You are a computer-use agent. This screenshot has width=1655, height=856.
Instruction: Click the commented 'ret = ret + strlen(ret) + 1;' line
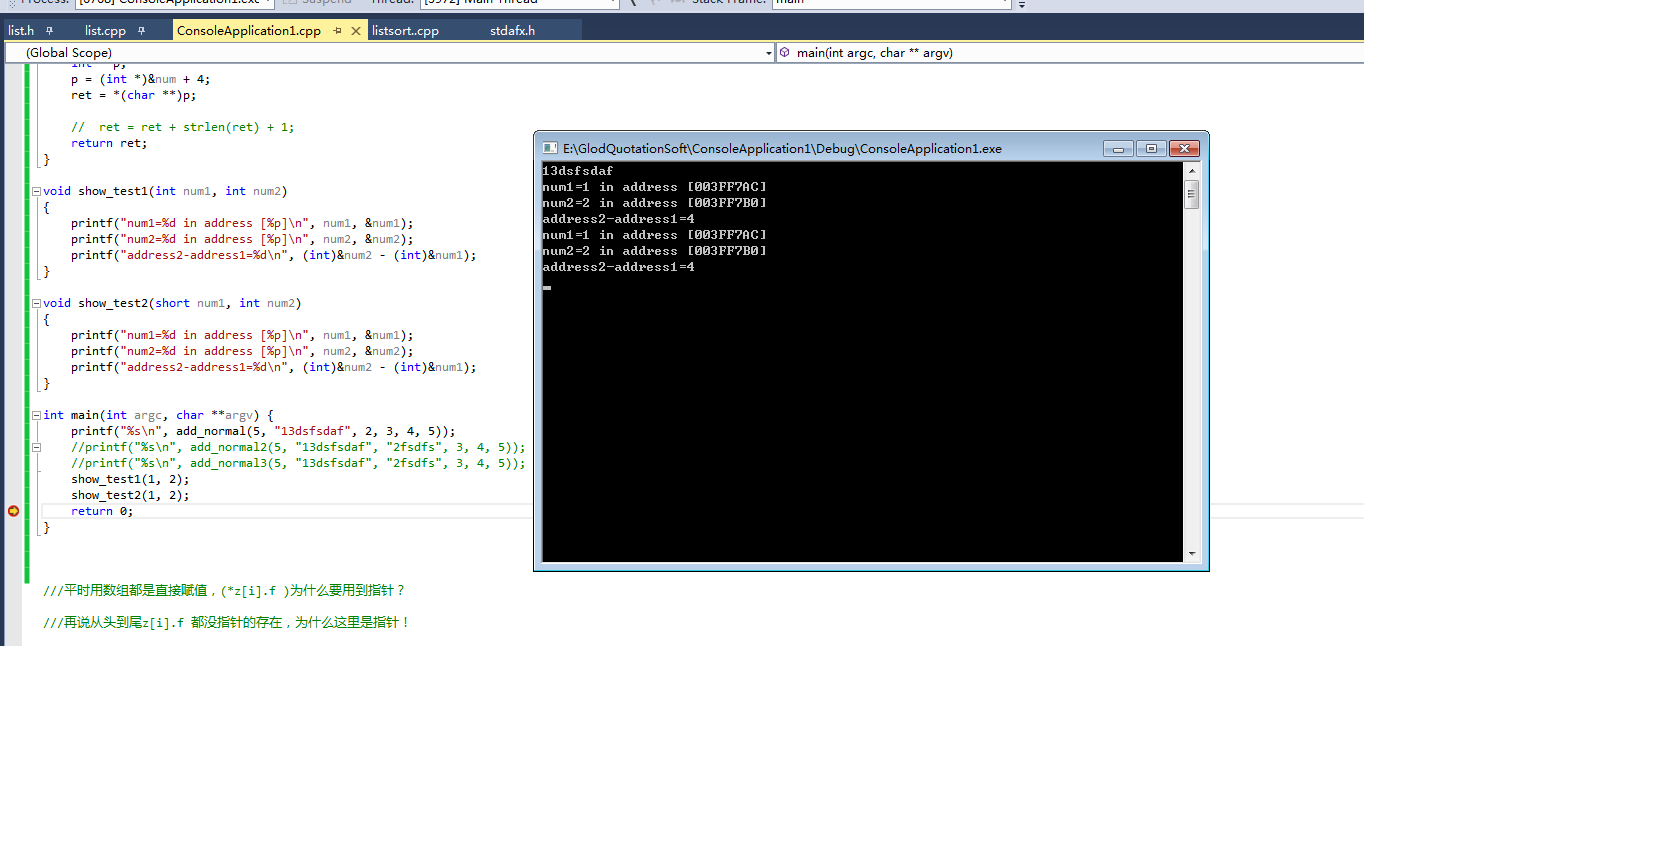click(x=182, y=127)
